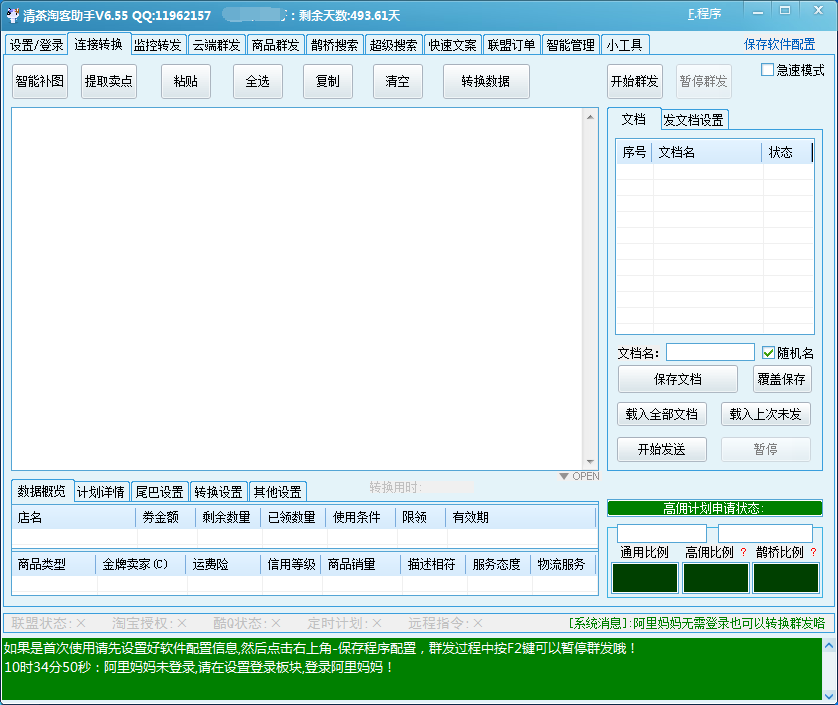This screenshot has width=838, height=705.
Task: Click the 保存软件配置 link
Action: pos(779,44)
